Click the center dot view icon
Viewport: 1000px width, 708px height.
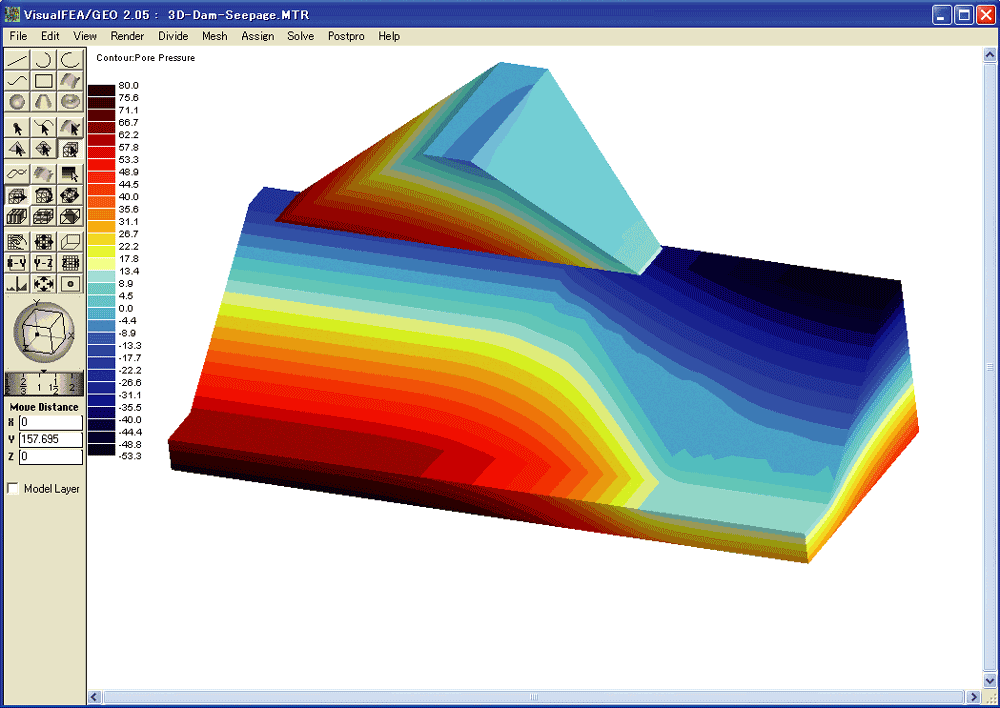point(70,284)
